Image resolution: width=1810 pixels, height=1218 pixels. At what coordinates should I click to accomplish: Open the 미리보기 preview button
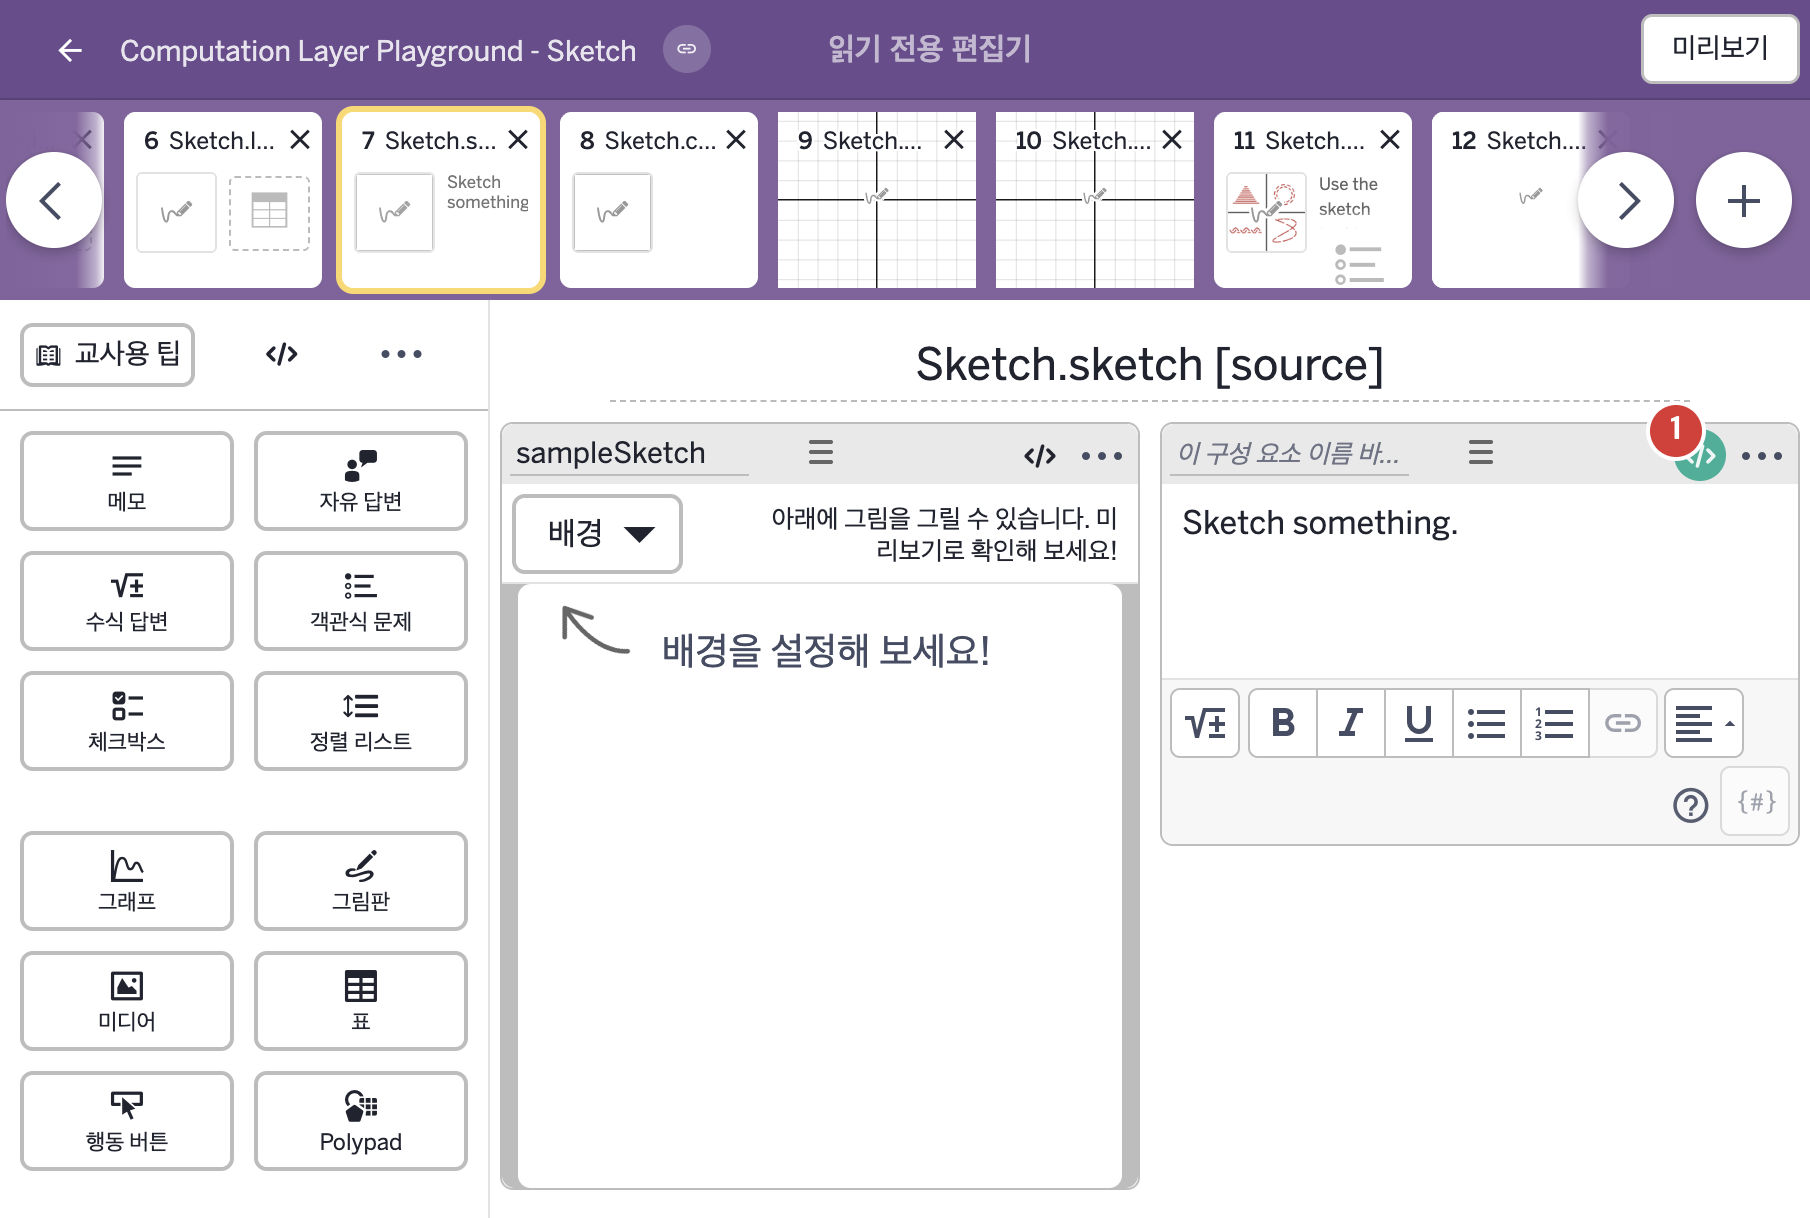1720,48
